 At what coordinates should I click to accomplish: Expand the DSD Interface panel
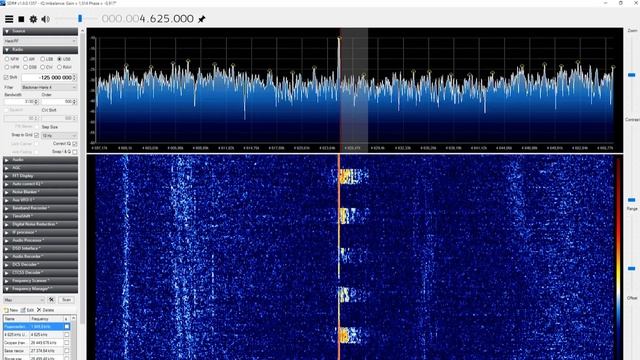(x=40, y=248)
